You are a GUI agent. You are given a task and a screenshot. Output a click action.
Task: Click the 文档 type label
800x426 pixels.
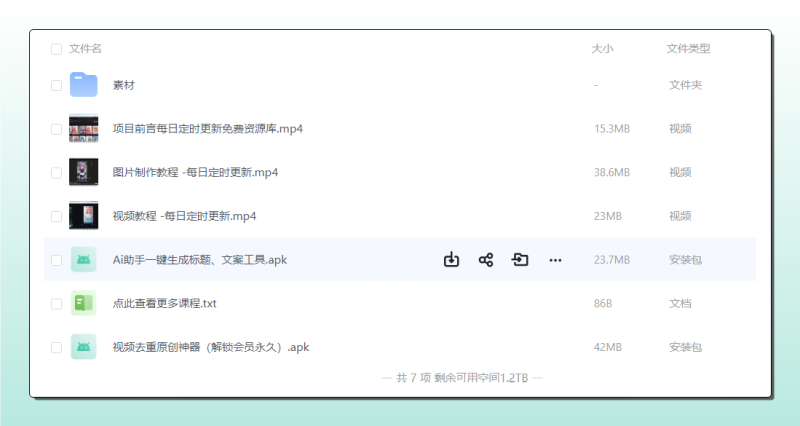coord(680,304)
